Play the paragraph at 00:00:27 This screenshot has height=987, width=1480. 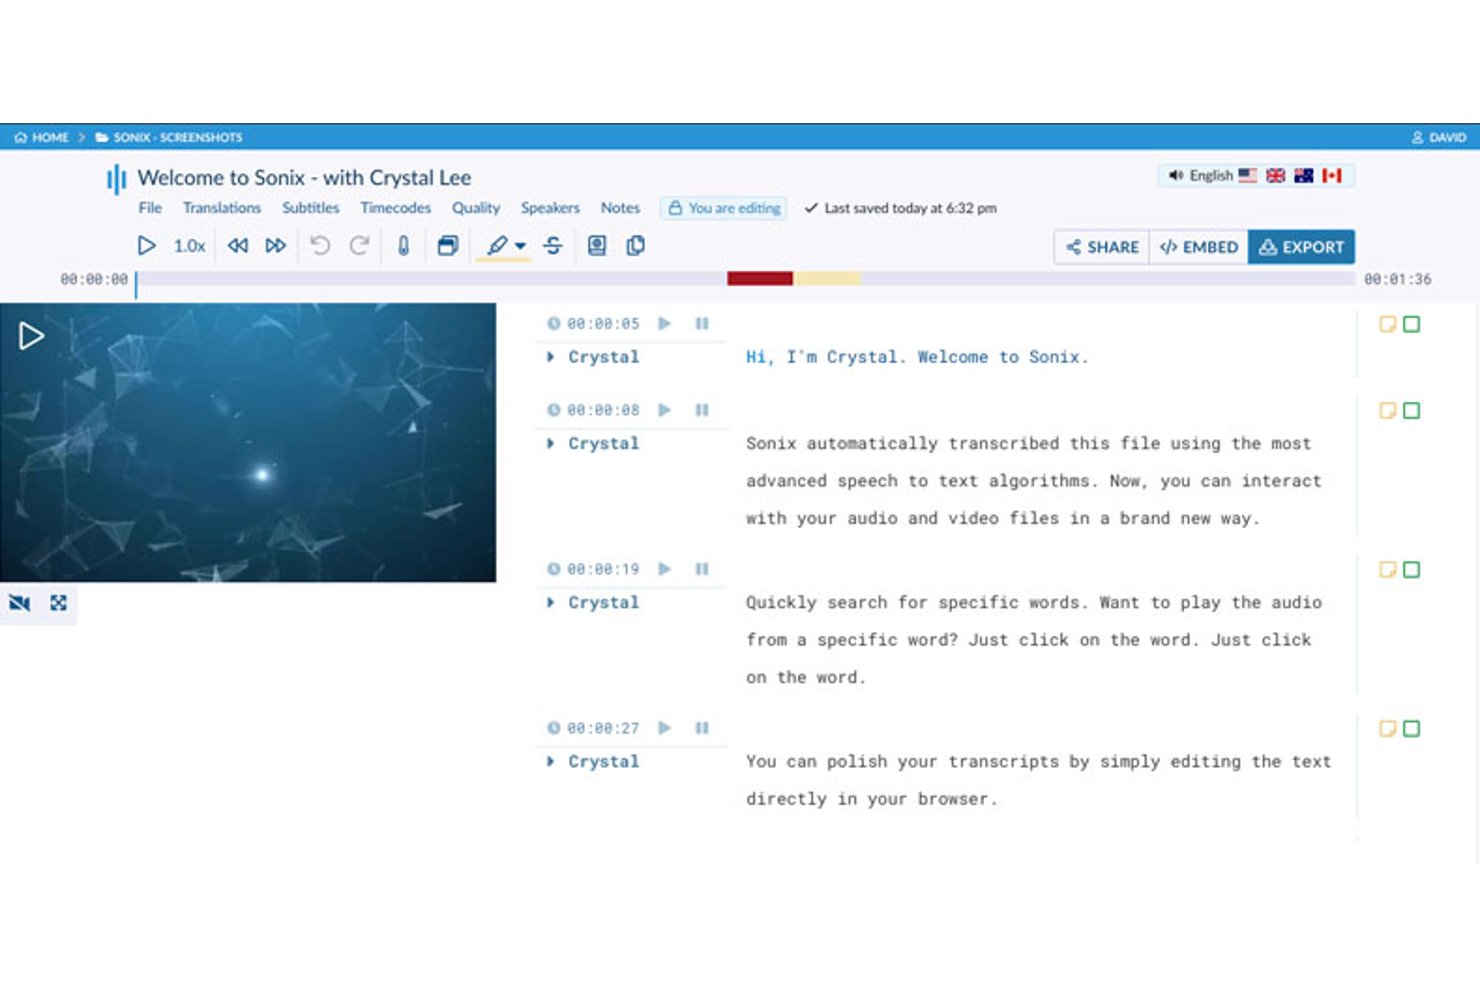point(664,728)
